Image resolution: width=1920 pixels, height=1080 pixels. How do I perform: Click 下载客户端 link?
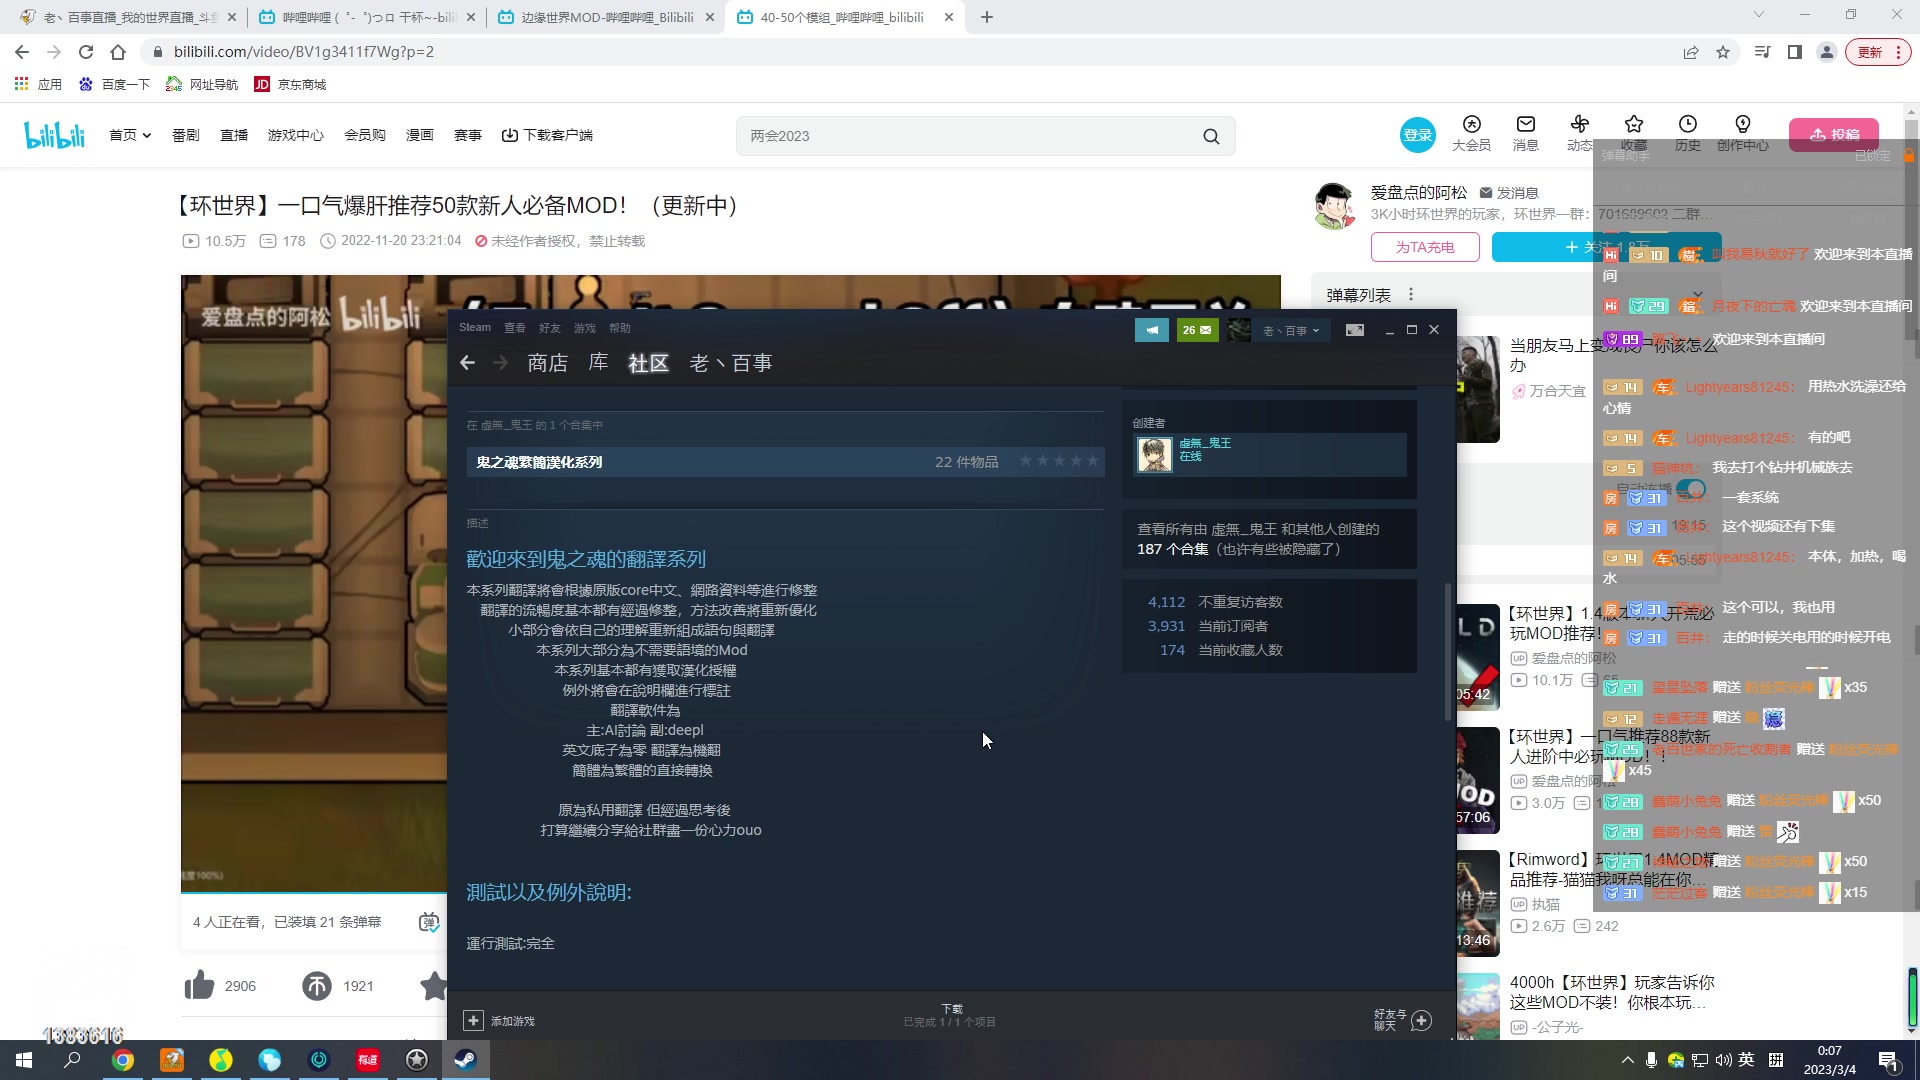547,135
